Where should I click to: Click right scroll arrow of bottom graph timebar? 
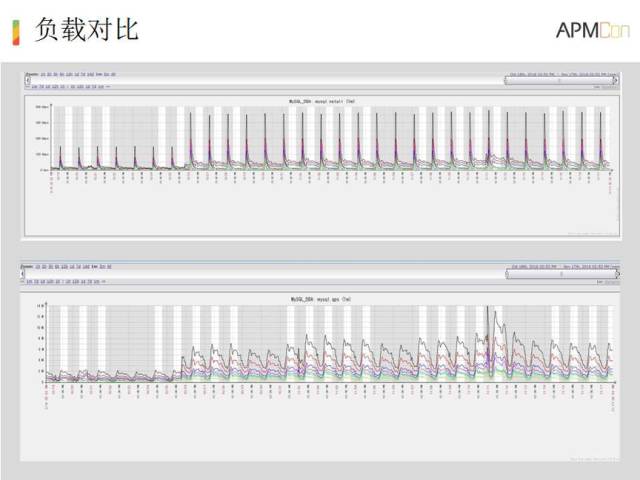pos(617,274)
